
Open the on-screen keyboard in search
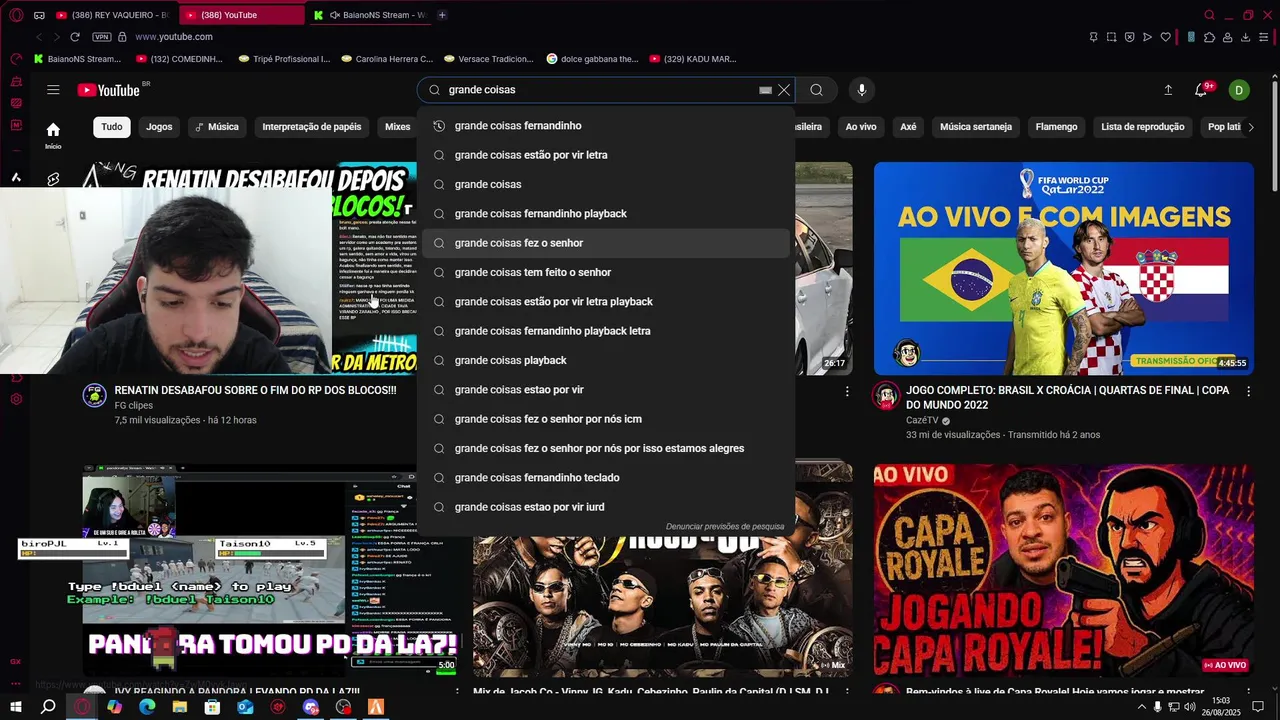(765, 90)
